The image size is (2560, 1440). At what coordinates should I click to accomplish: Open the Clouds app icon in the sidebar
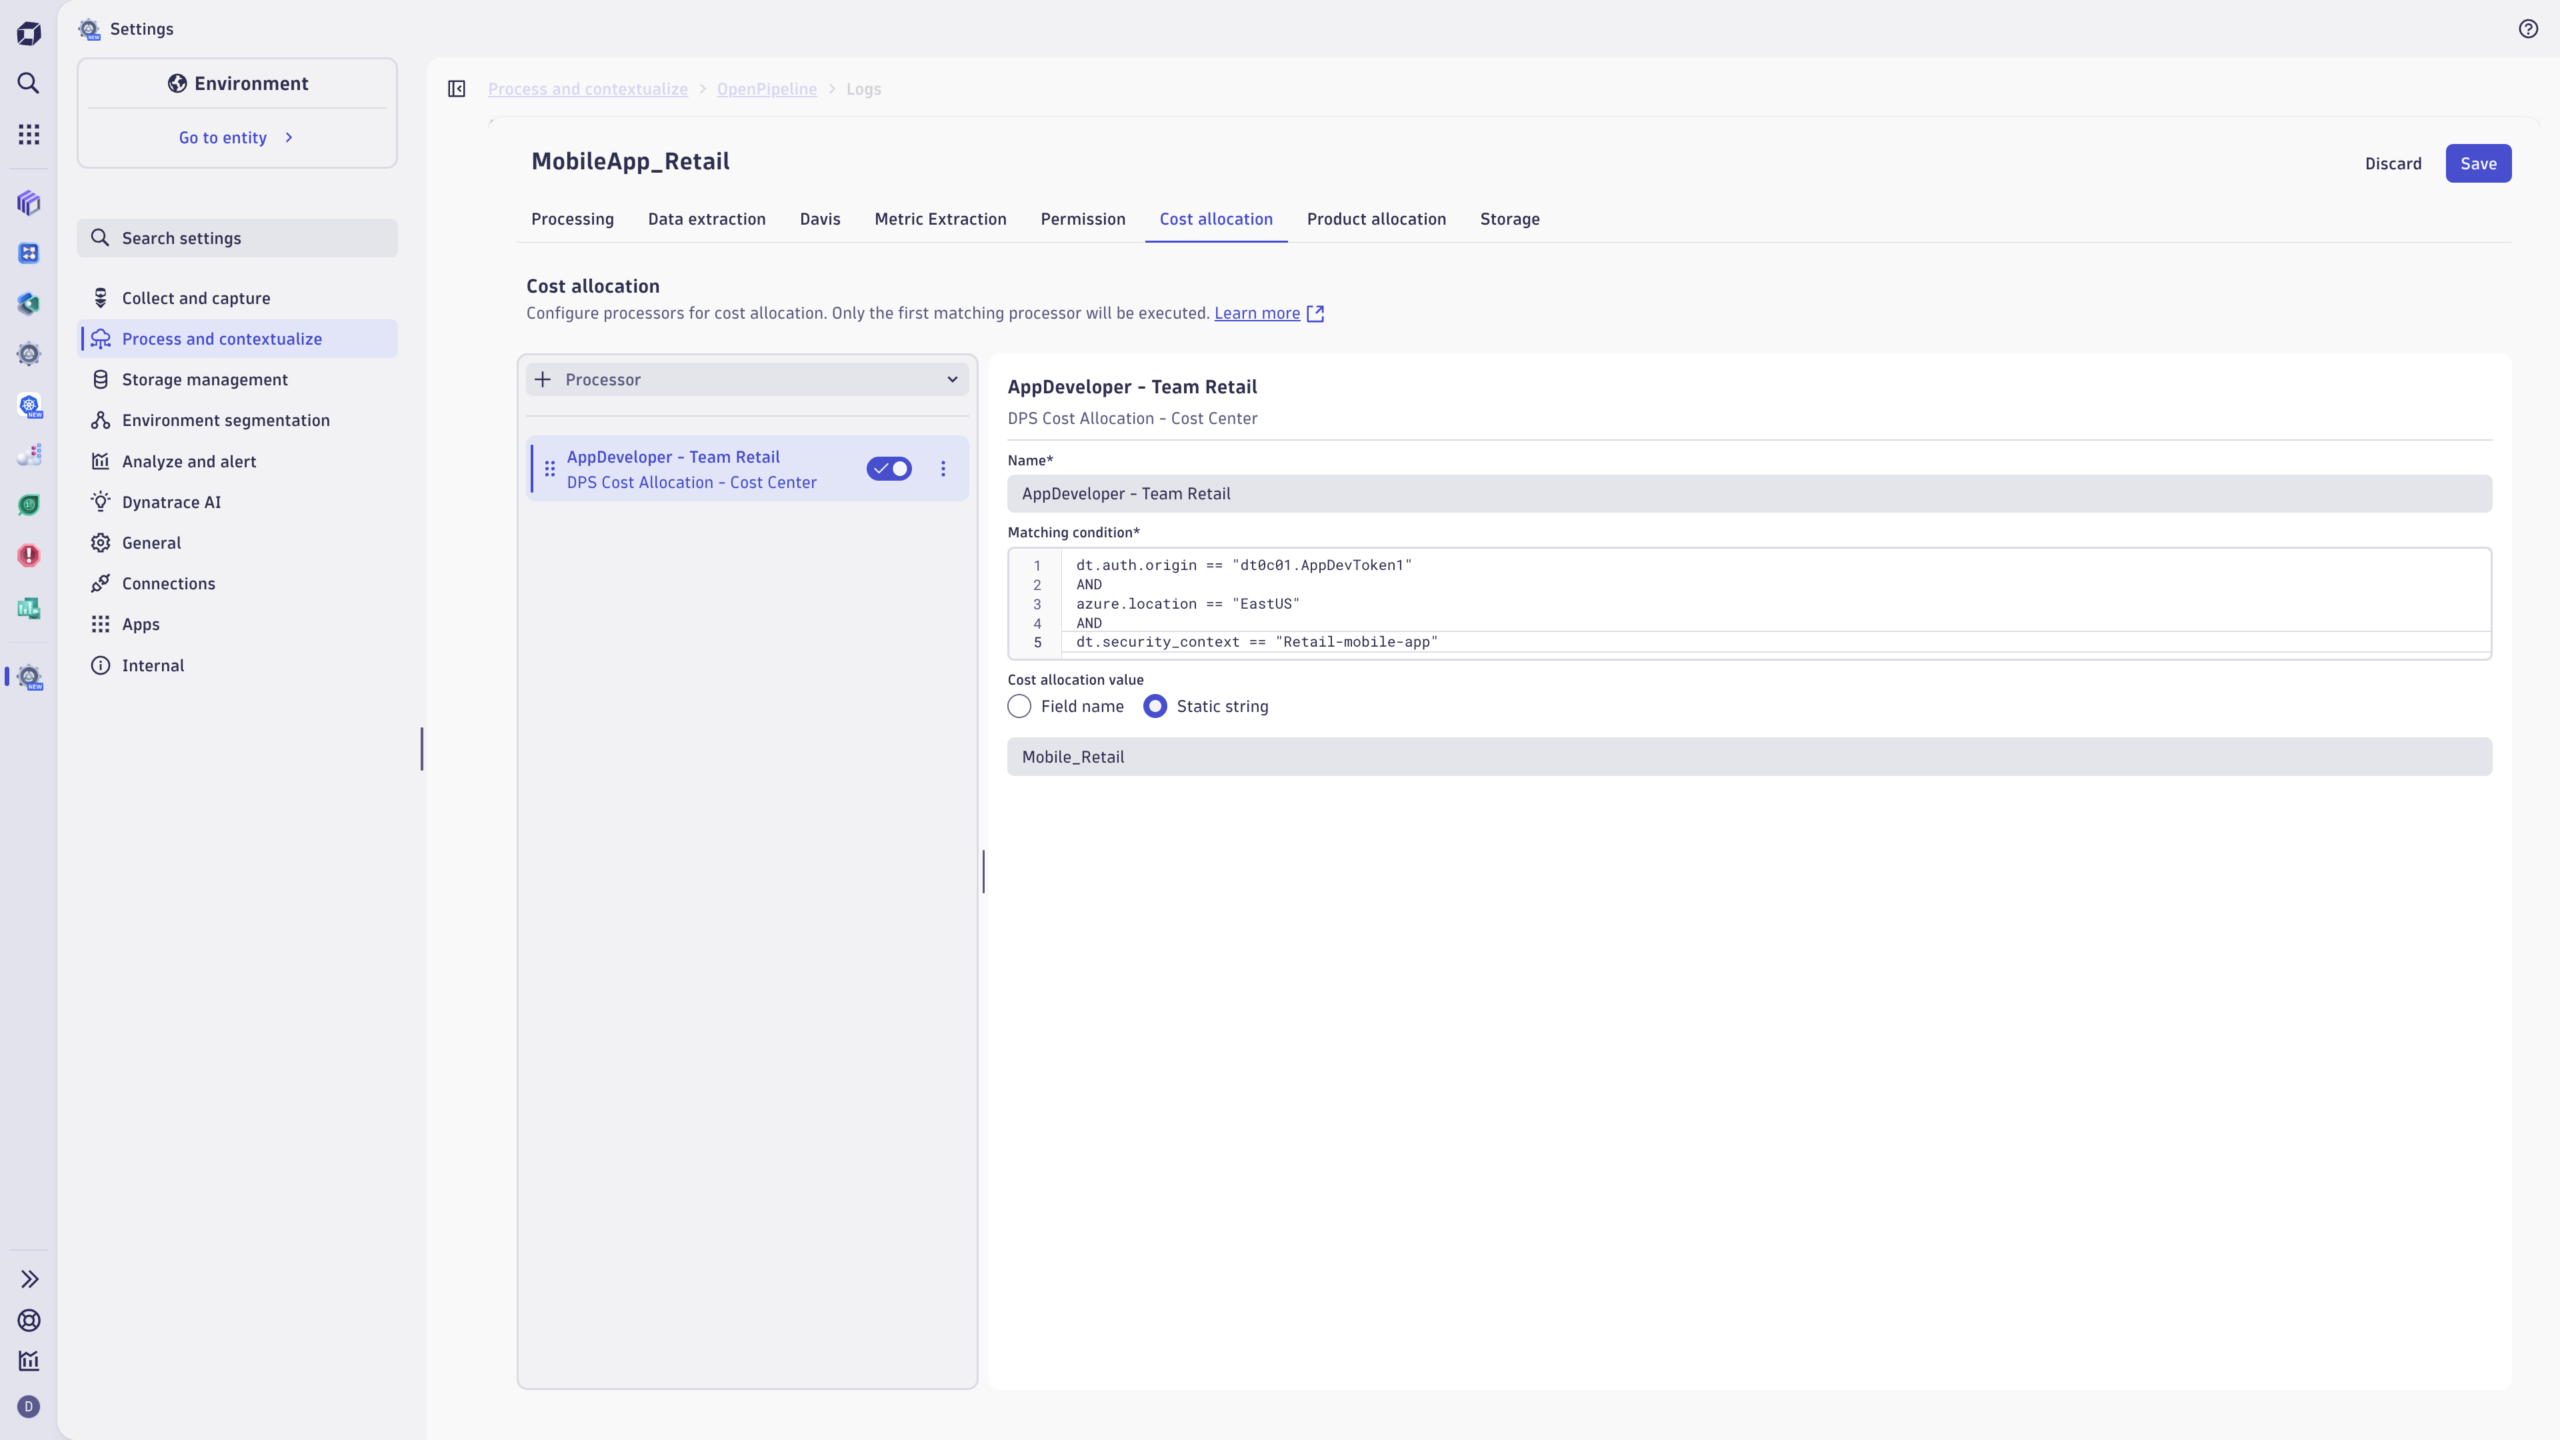point(28,455)
